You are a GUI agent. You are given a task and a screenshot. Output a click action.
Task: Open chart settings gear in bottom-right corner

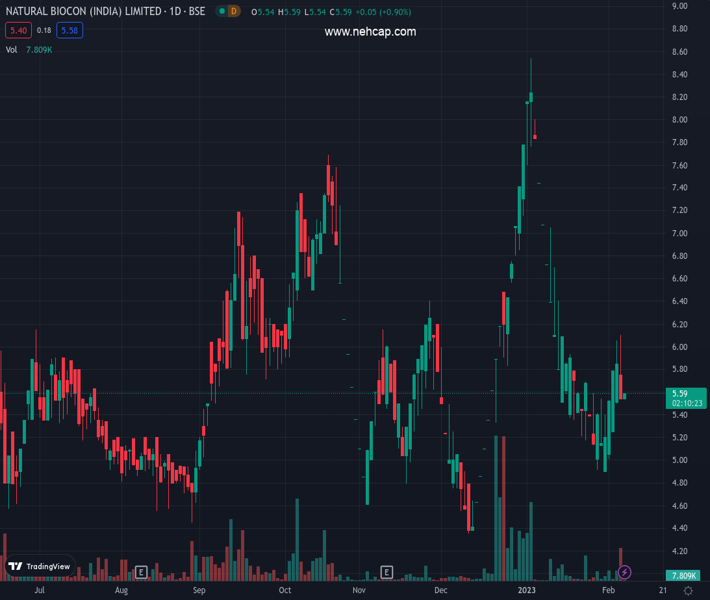pos(688,591)
